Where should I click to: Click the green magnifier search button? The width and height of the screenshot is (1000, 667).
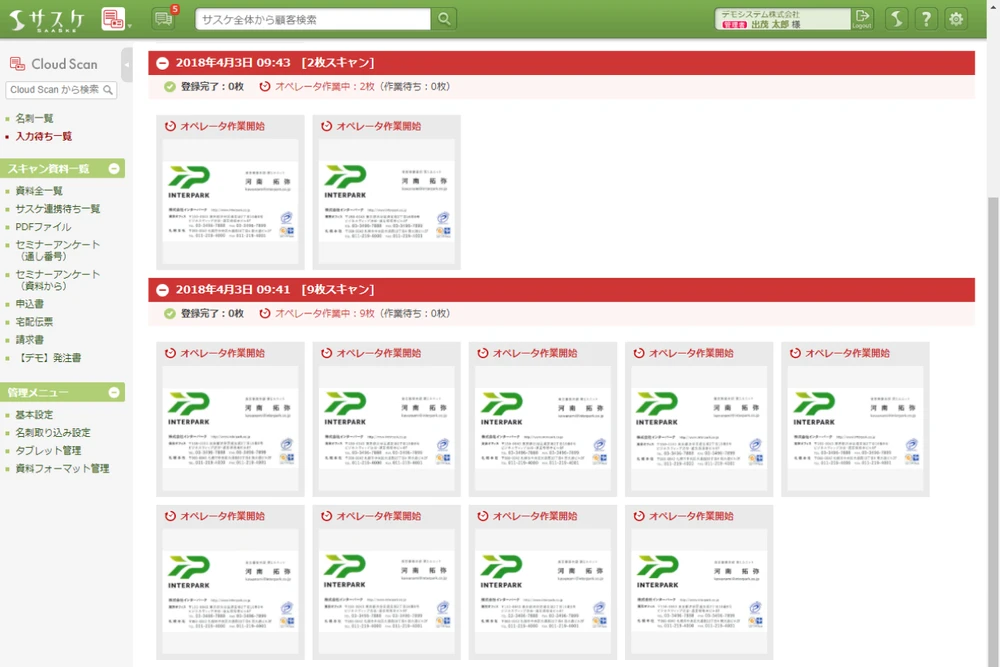point(444,19)
